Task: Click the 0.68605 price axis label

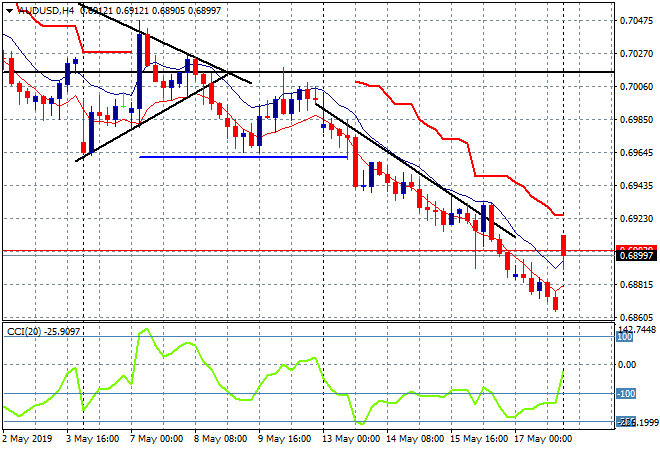Action: coord(636,316)
